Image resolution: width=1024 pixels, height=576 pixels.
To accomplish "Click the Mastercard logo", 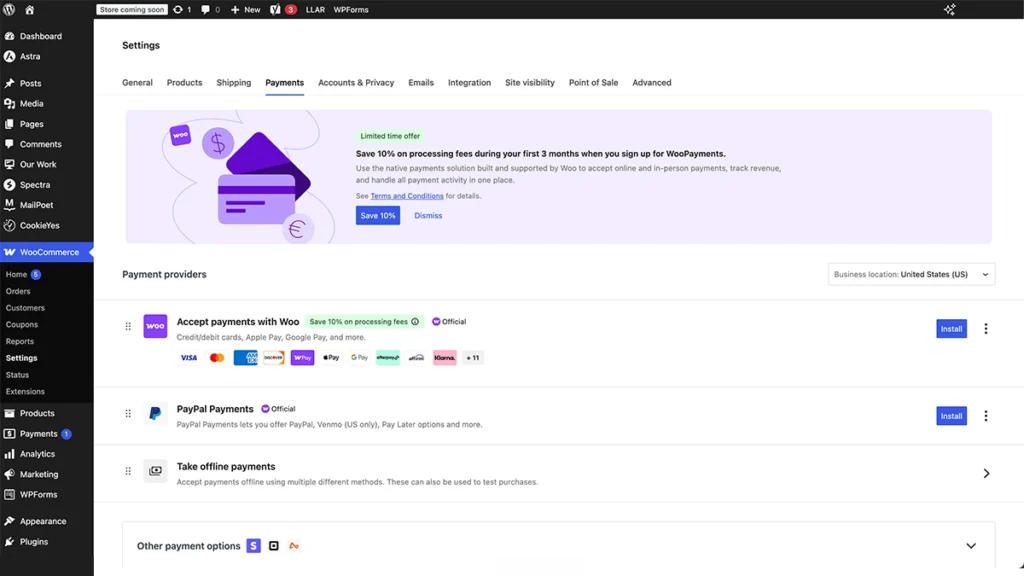I will coord(217,357).
